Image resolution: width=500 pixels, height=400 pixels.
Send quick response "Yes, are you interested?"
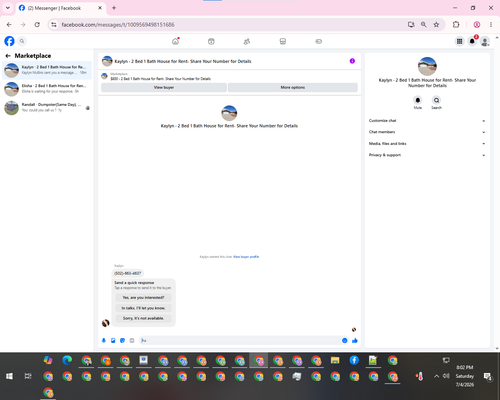[x=143, y=297]
